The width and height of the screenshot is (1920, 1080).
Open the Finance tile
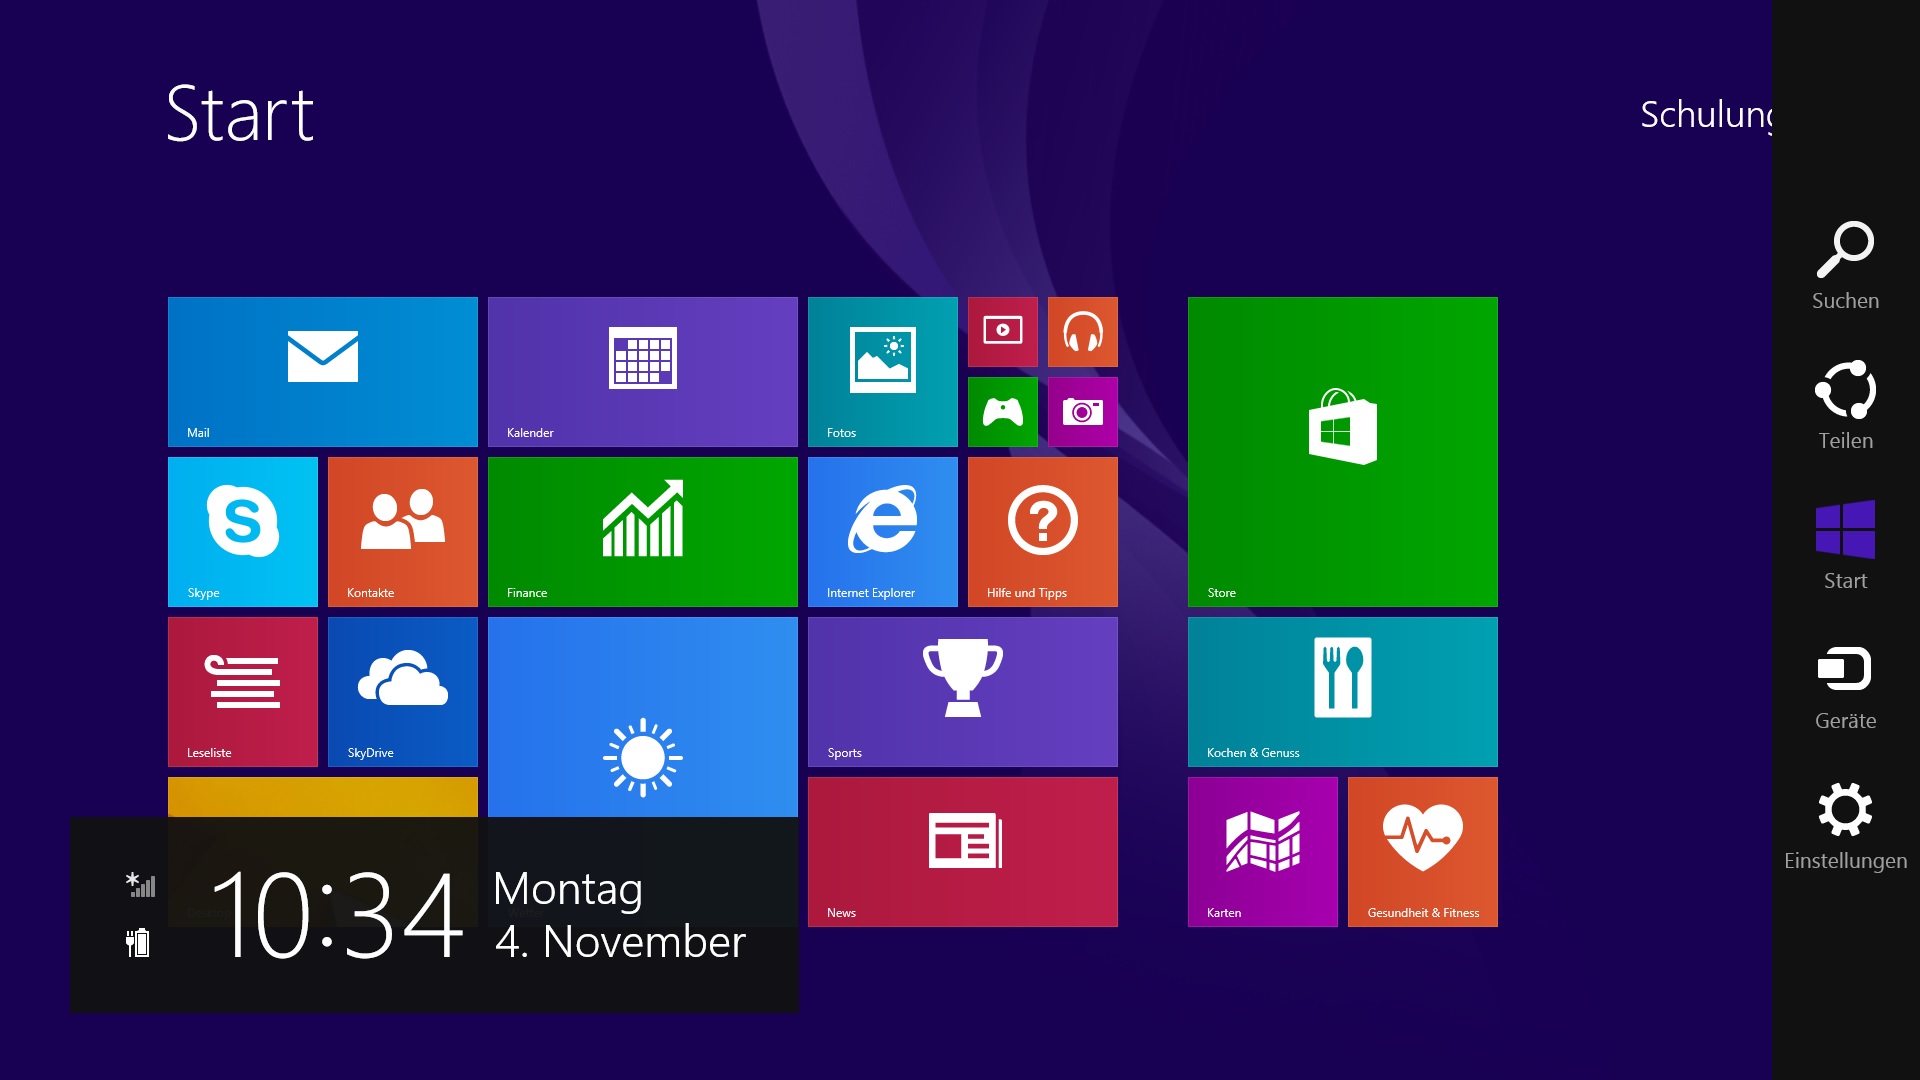coord(643,532)
